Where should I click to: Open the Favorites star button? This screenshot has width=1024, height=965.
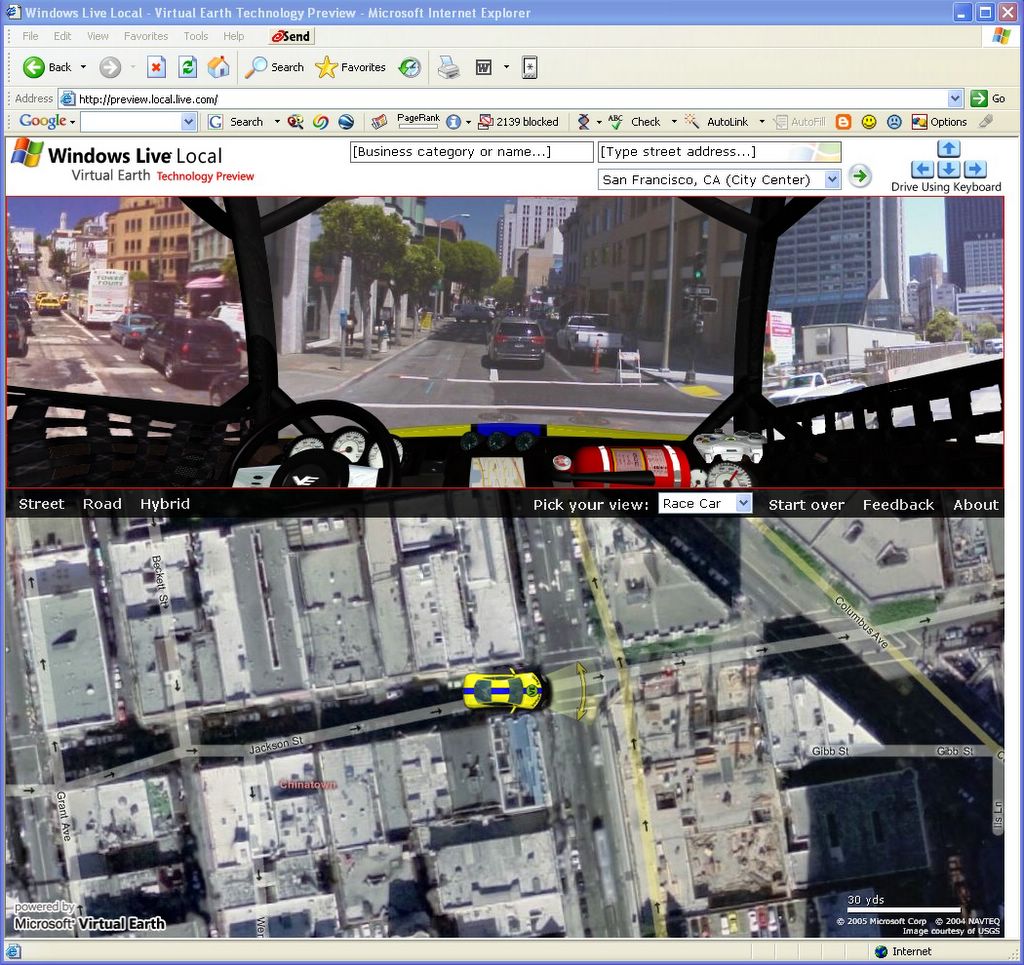coord(350,67)
